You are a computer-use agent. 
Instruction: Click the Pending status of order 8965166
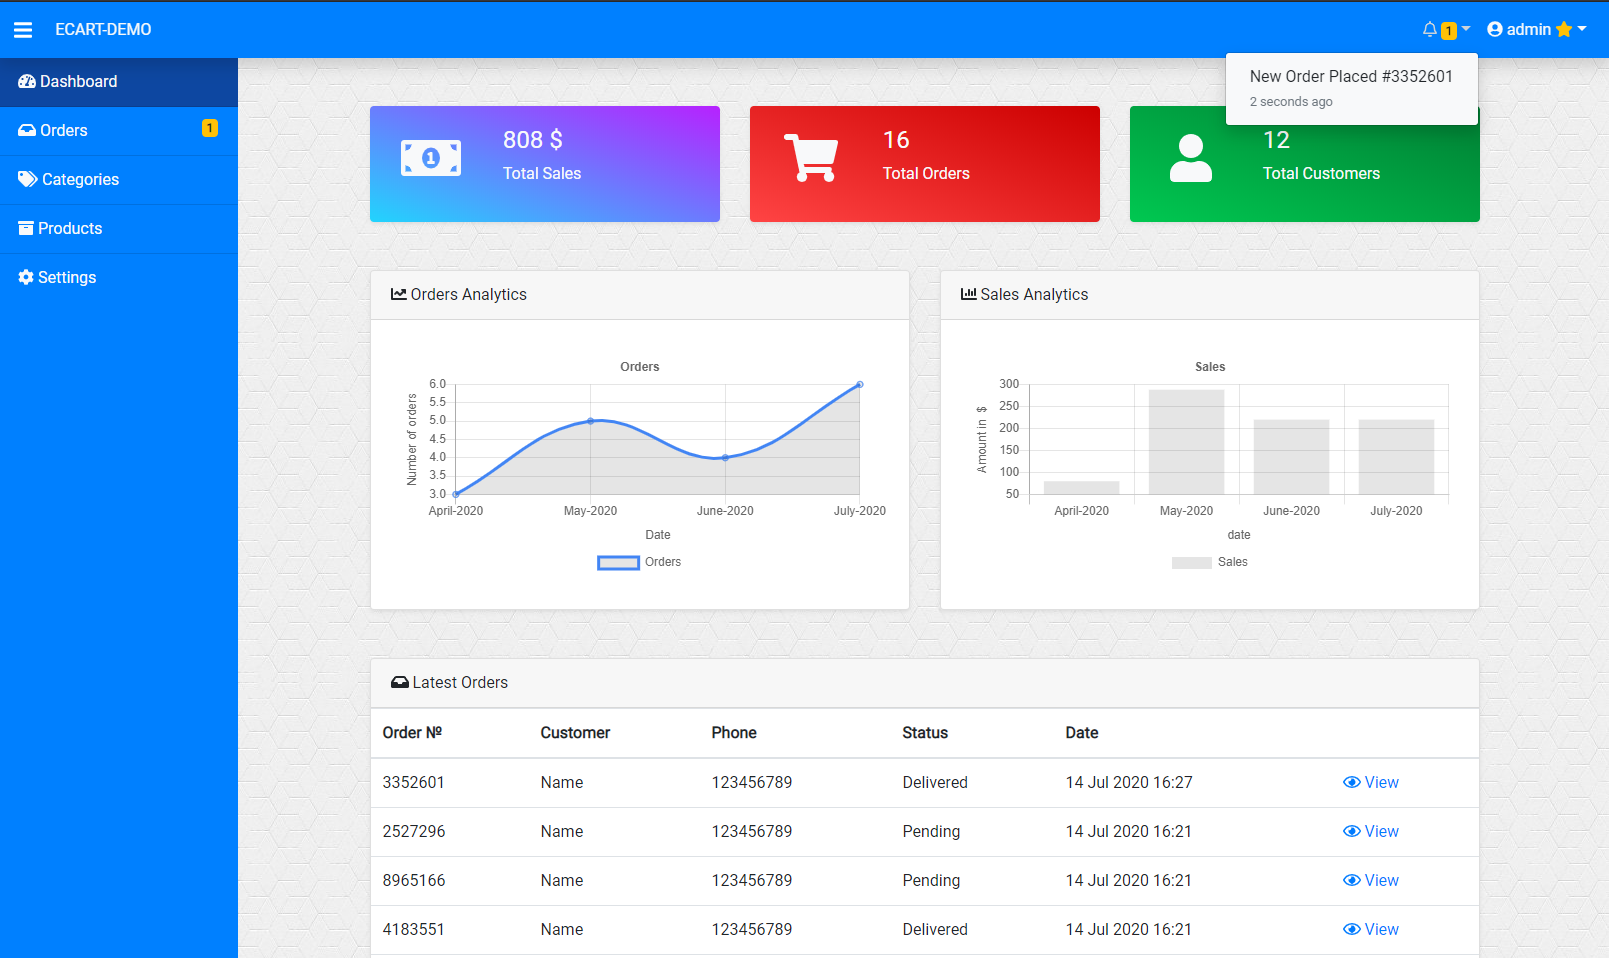click(x=931, y=881)
